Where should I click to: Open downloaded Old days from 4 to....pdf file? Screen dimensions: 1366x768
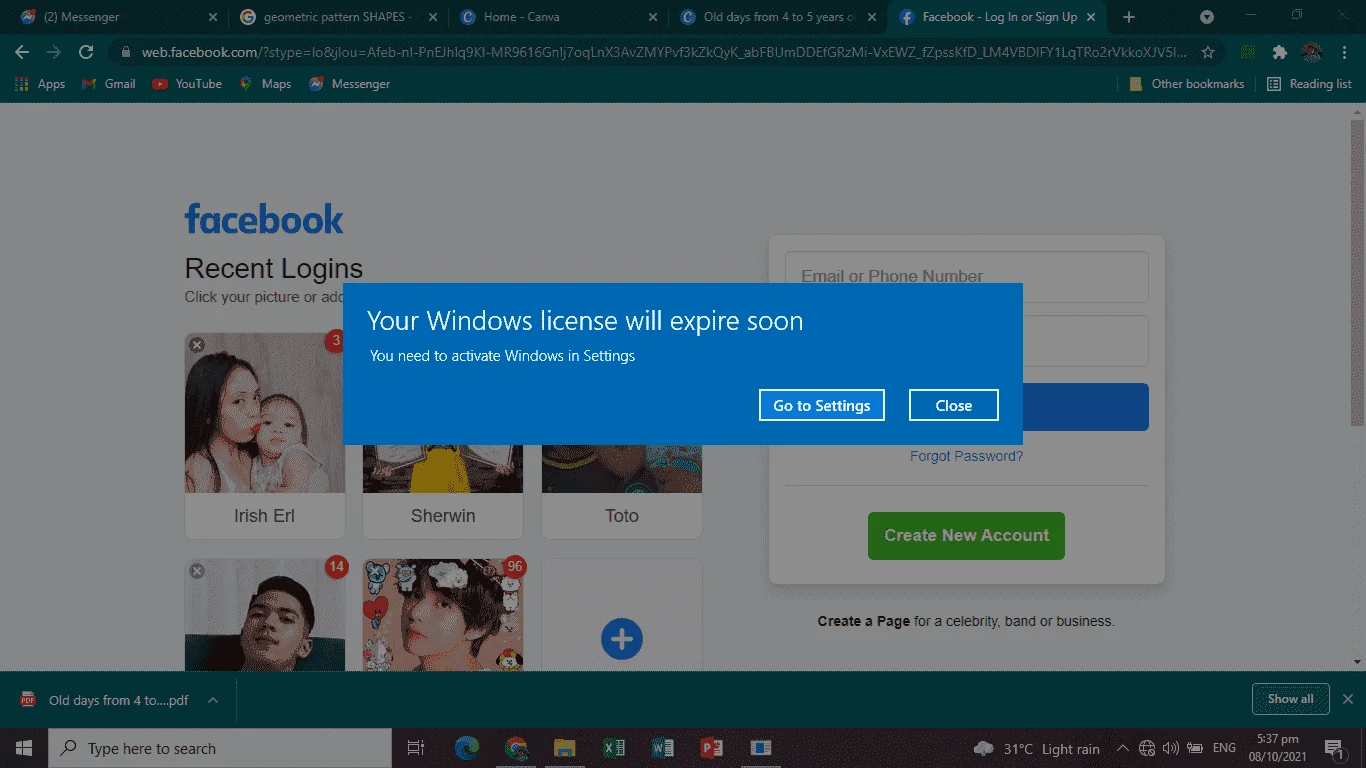[x=106, y=700]
